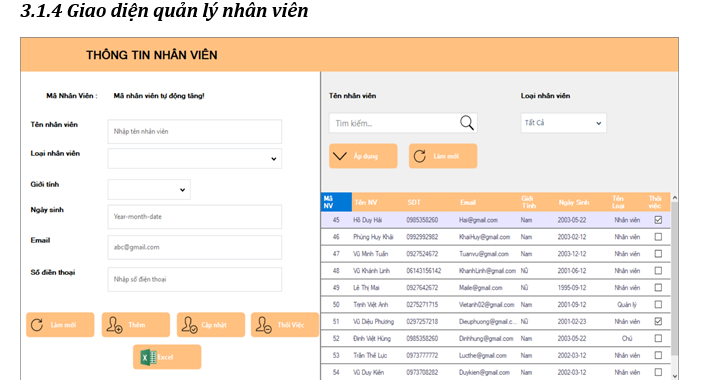Click user-remove icon on Thôi Việc button
702x390 pixels.
pos(264,325)
